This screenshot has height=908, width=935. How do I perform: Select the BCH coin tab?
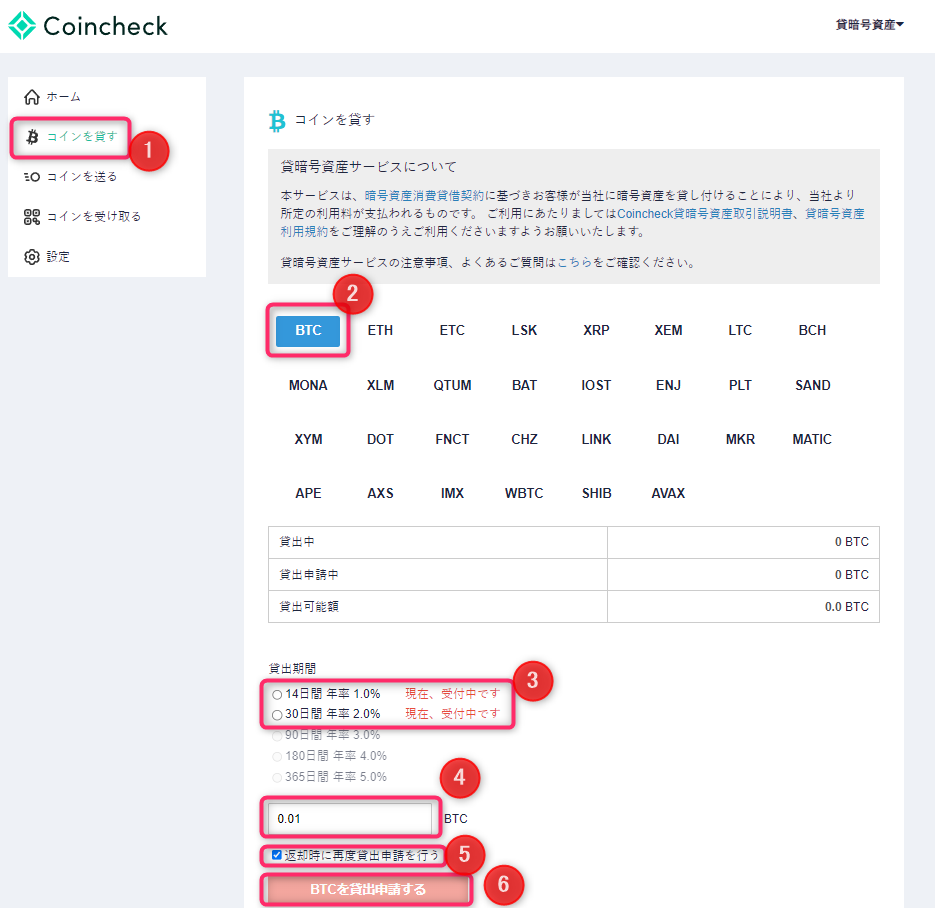(x=812, y=330)
